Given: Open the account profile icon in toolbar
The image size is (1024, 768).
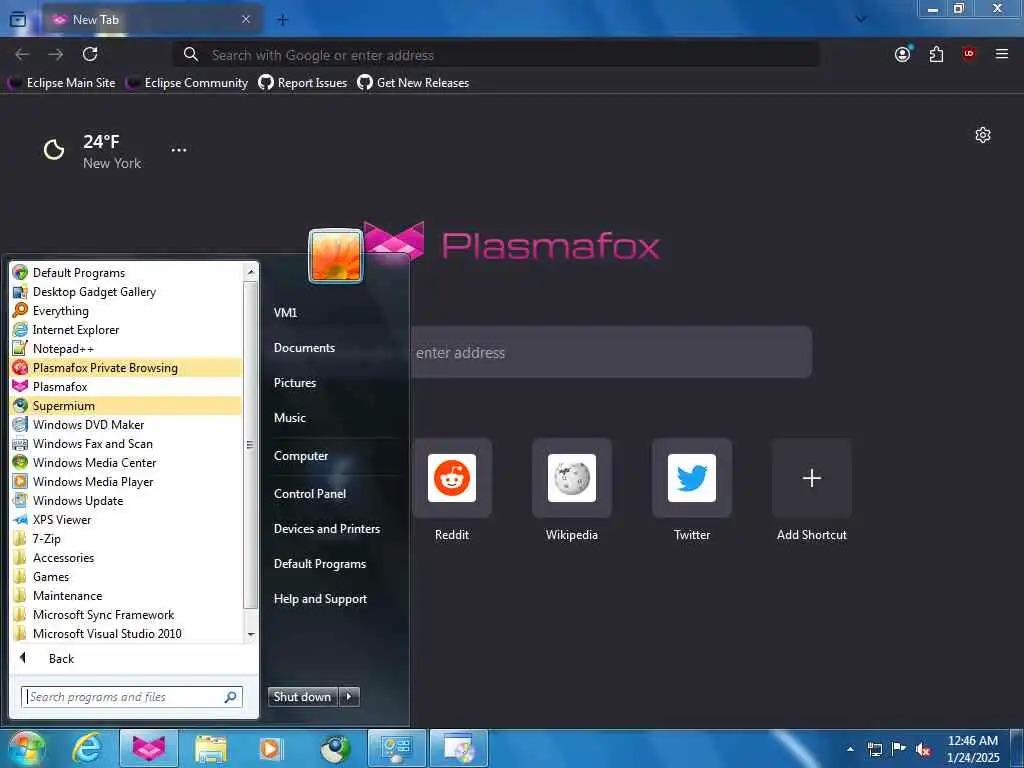Looking at the screenshot, I should pyautogui.click(x=903, y=54).
